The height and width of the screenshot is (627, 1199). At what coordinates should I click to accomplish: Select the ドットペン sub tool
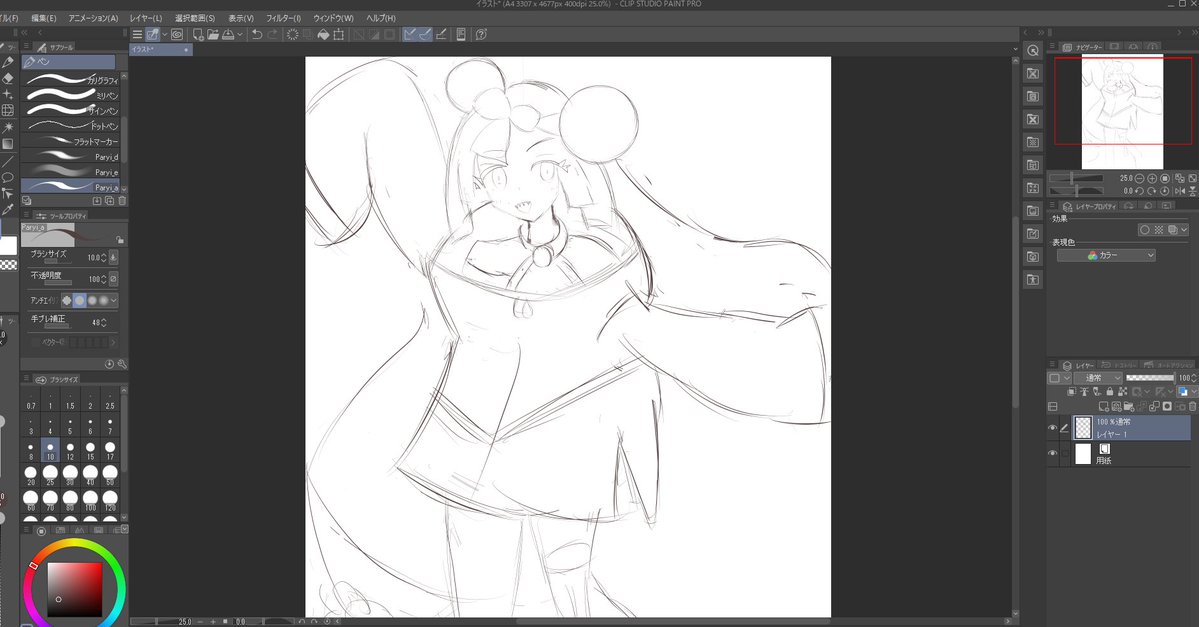70,125
